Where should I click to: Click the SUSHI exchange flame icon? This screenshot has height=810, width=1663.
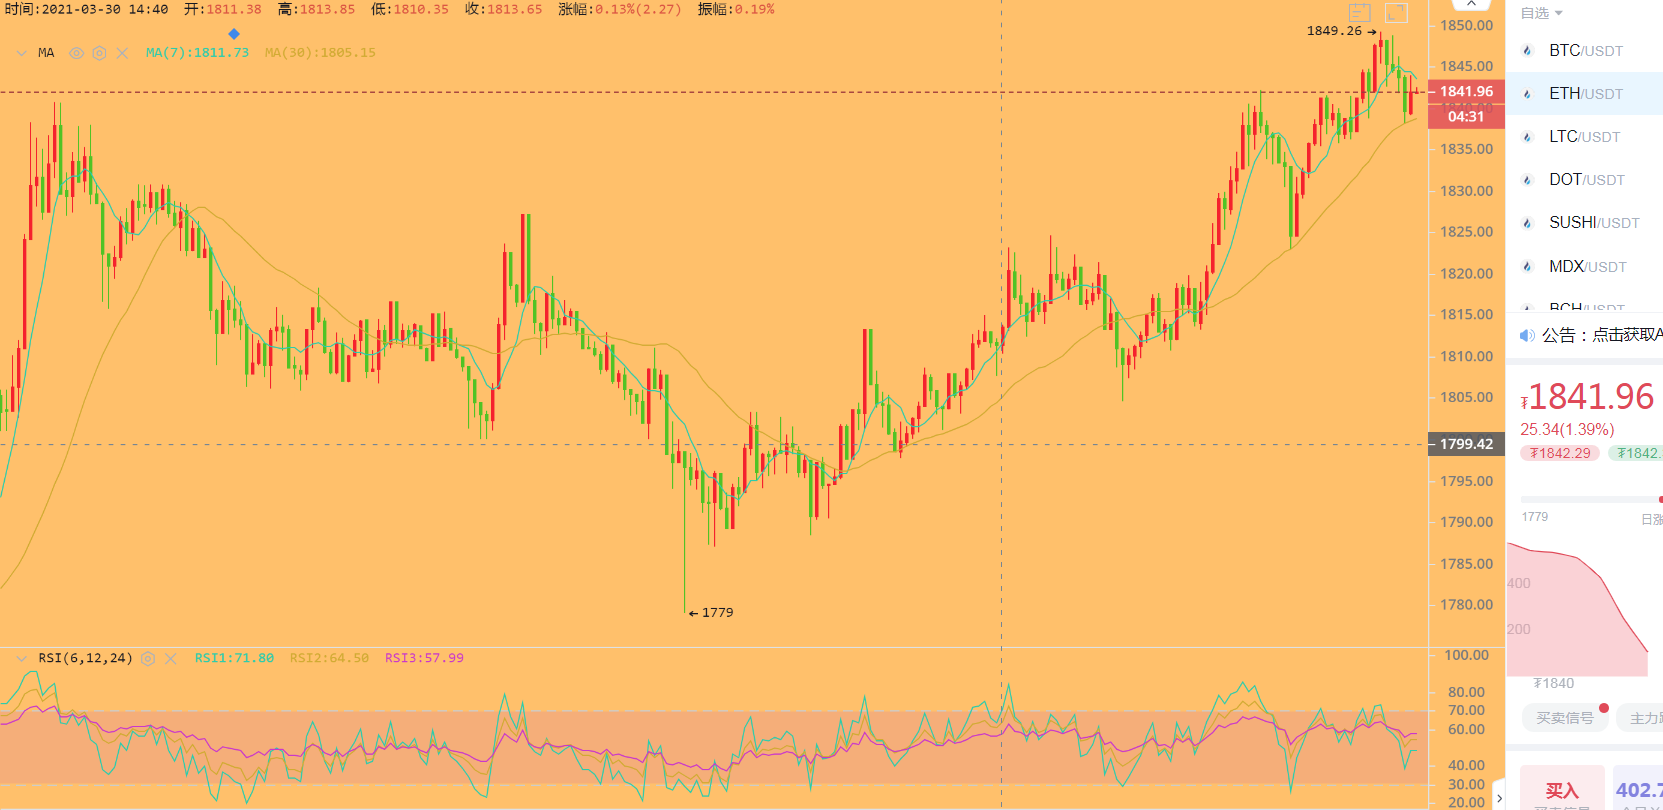[1527, 223]
